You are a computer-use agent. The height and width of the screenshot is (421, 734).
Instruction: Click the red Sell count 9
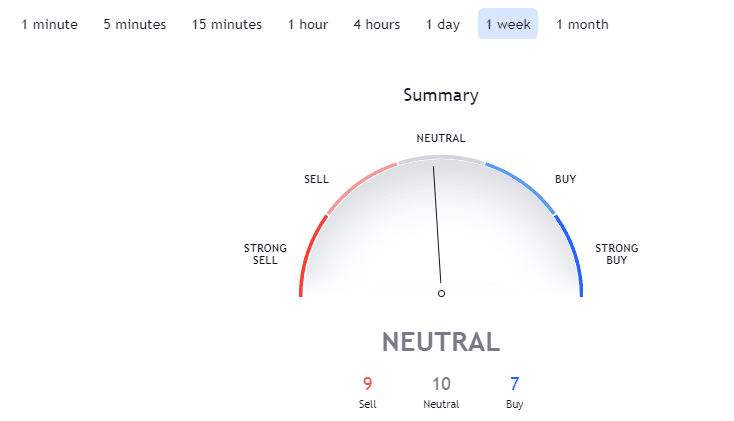(367, 384)
